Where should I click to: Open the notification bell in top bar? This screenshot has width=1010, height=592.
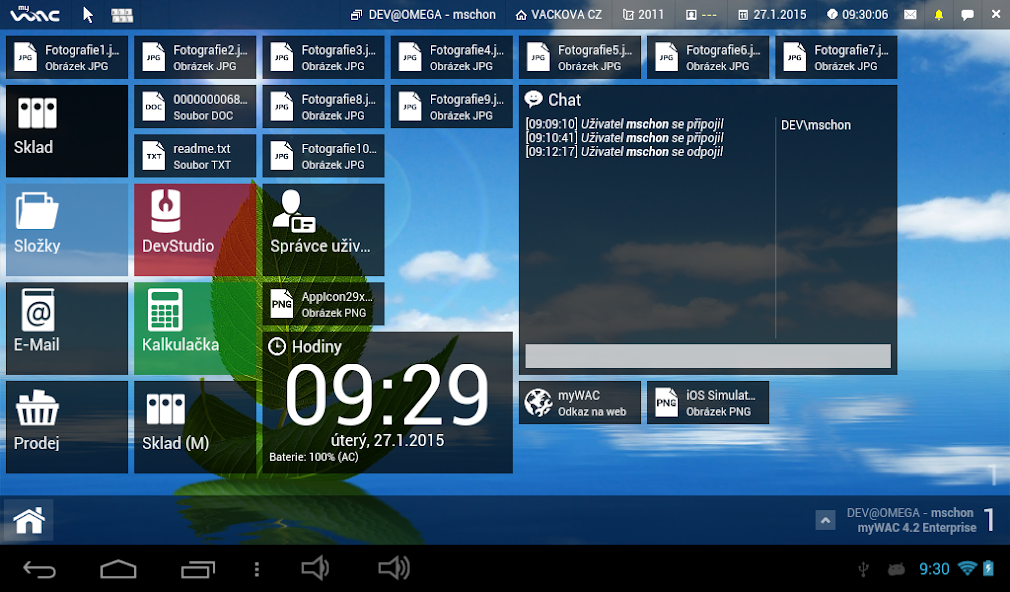point(939,15)
